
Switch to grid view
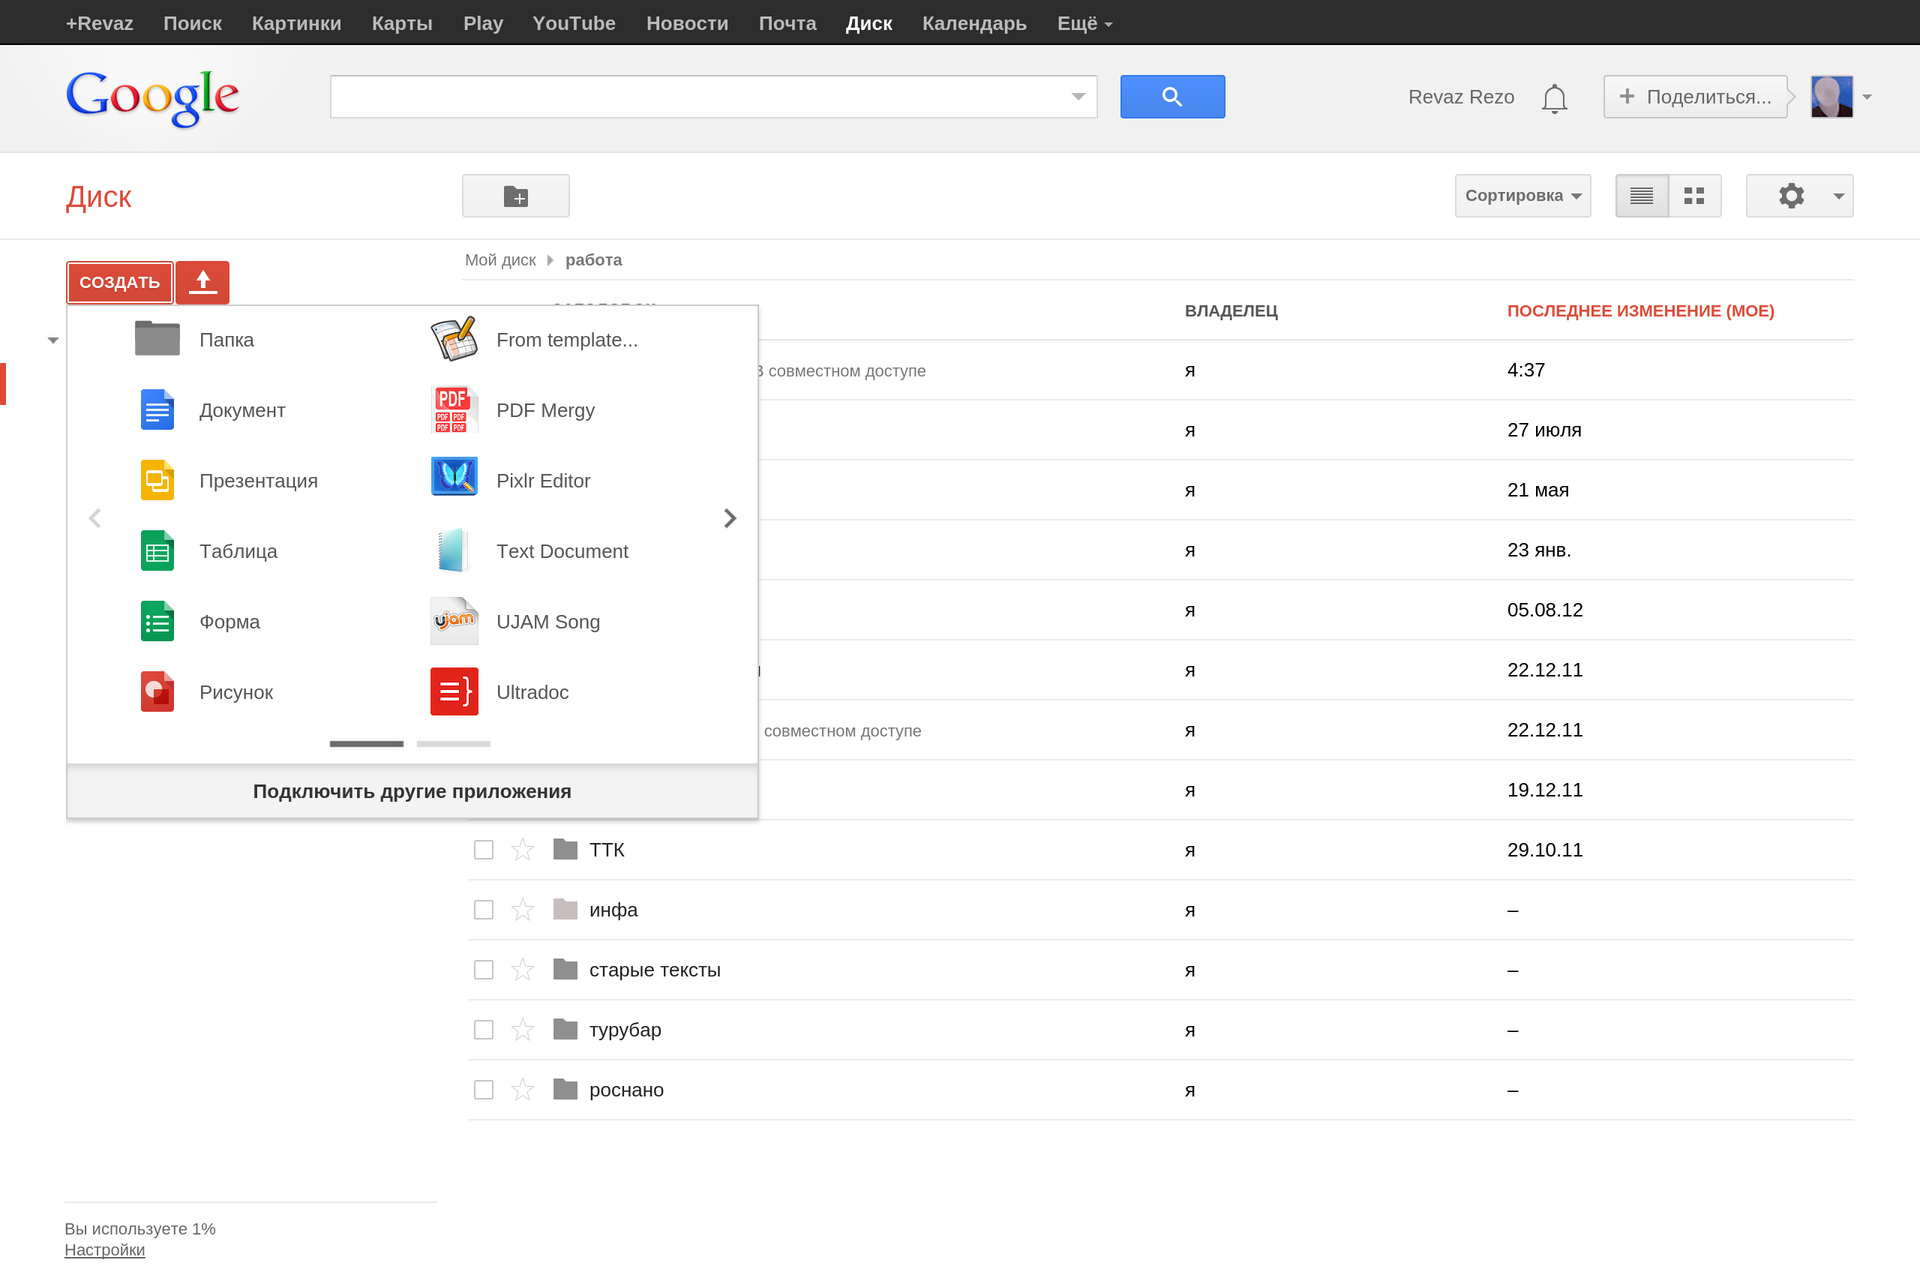coord(1694,196)
